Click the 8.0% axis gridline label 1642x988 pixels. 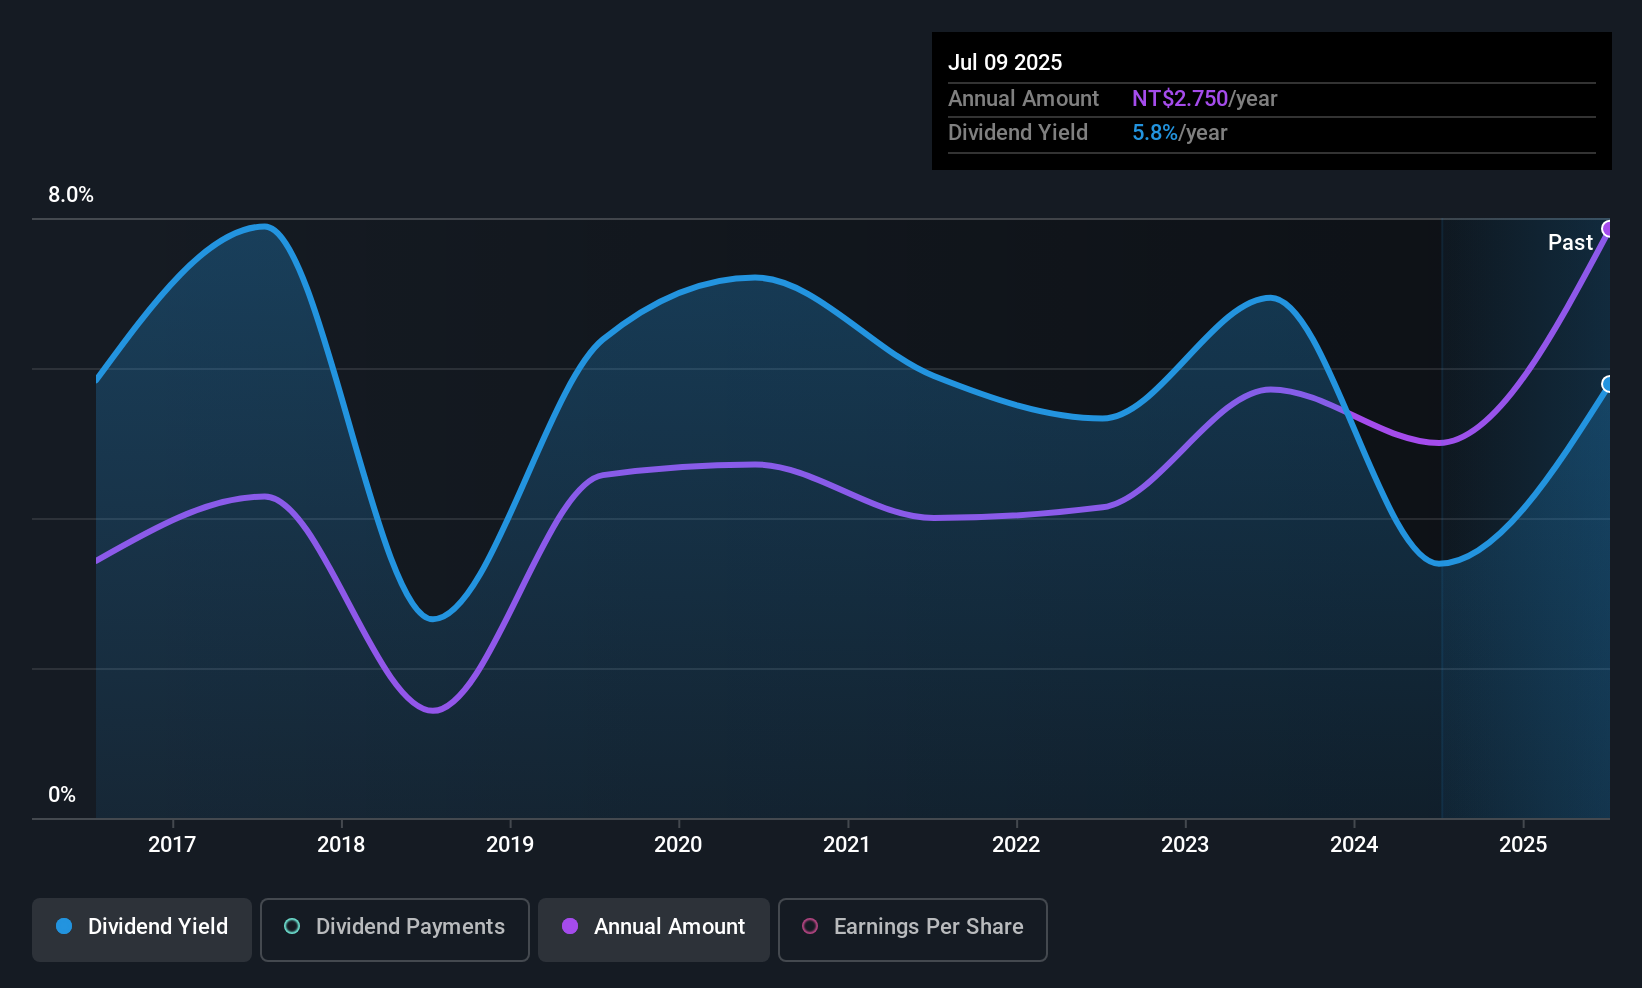pyautogui.click(x=70, y=195)
